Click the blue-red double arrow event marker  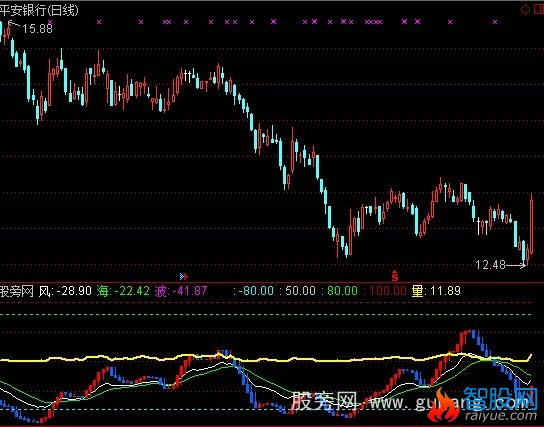click(x=184, y=276)
